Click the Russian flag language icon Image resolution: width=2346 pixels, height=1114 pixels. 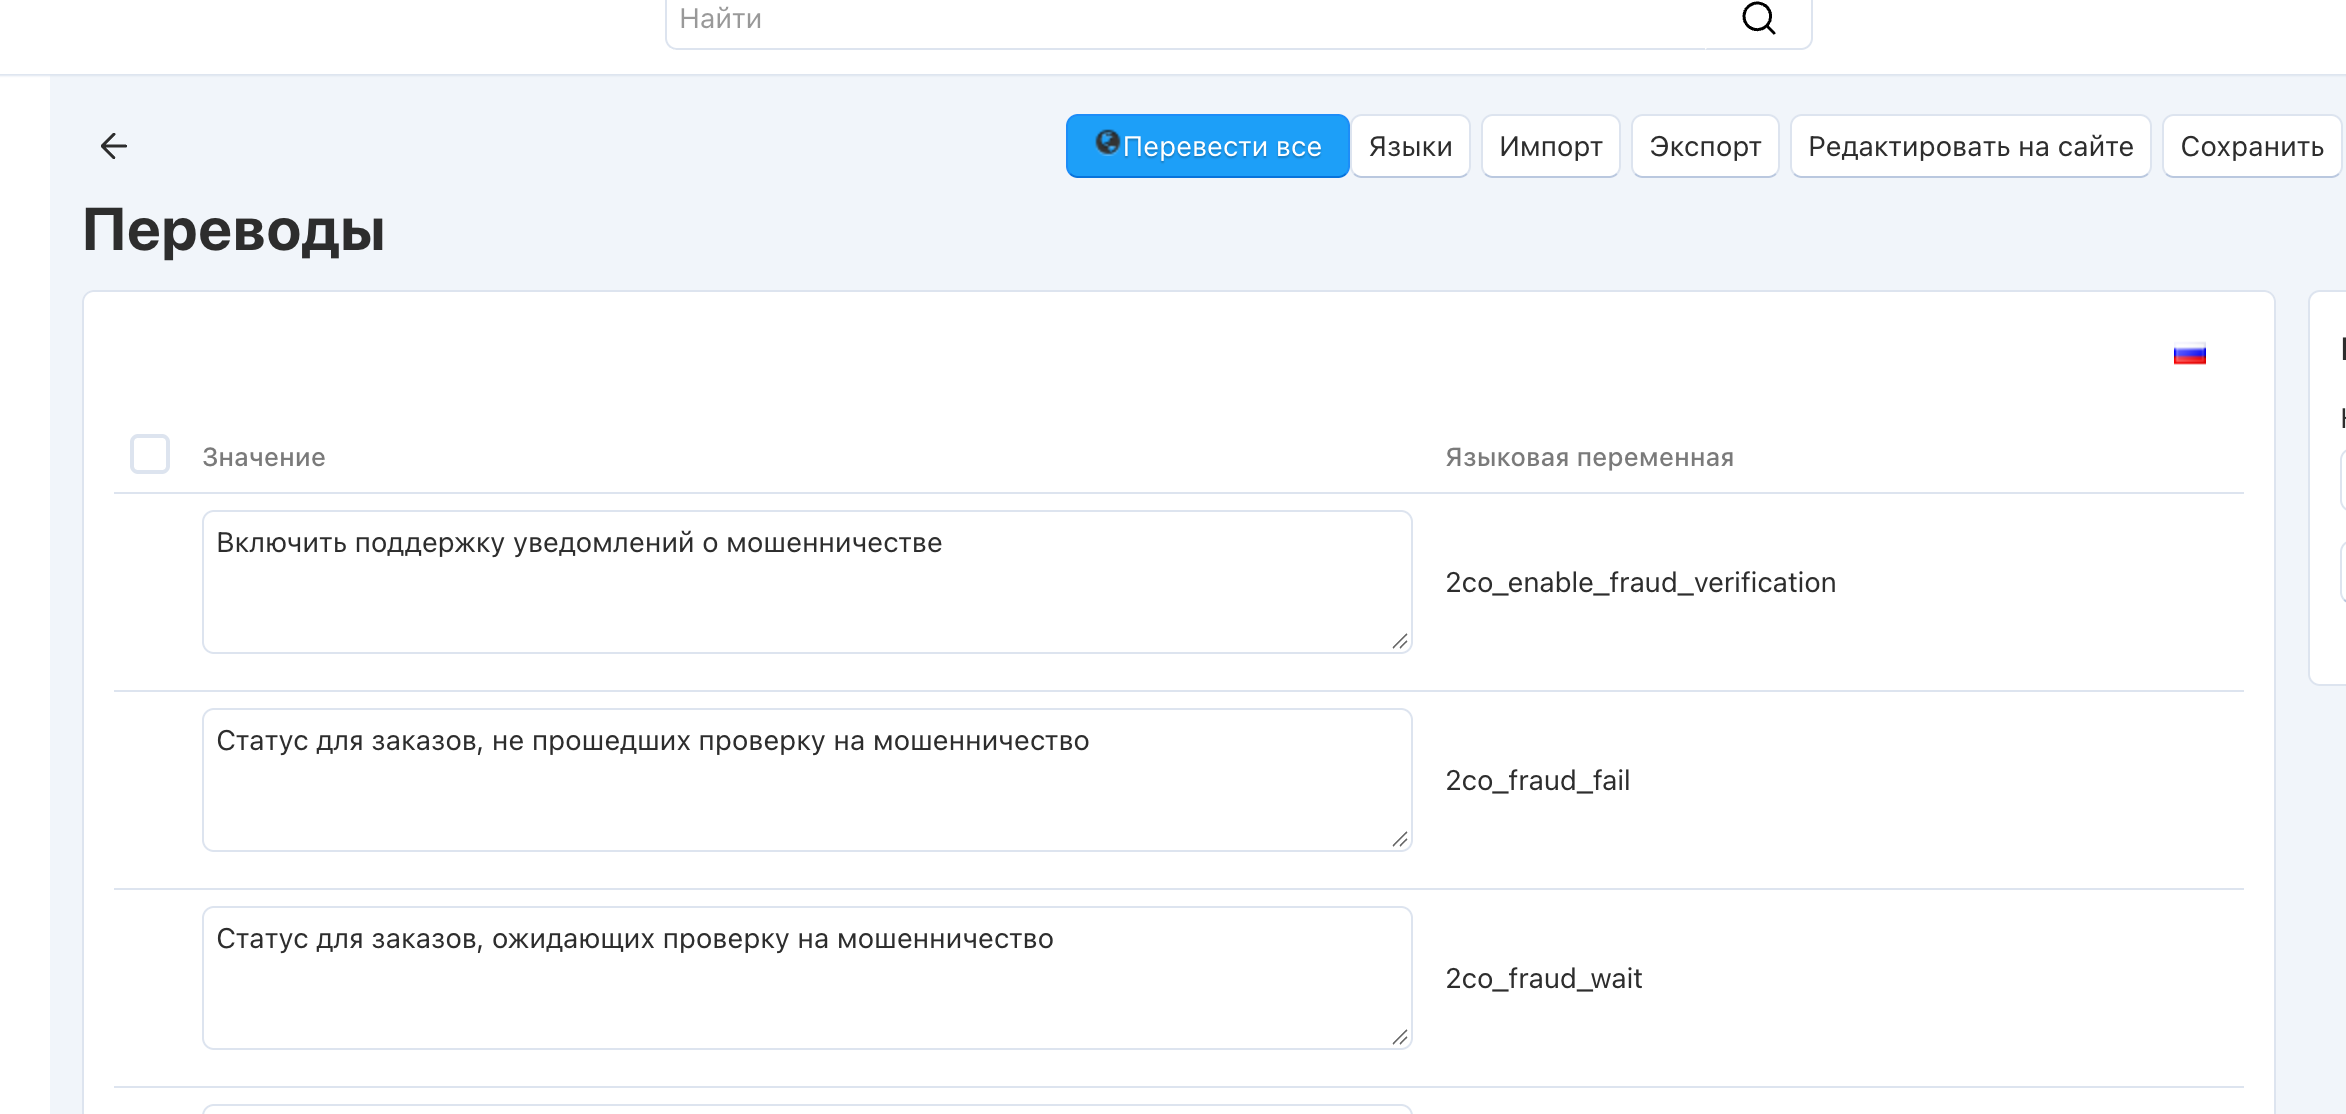pyautogui.click(x=2189, y=355)
